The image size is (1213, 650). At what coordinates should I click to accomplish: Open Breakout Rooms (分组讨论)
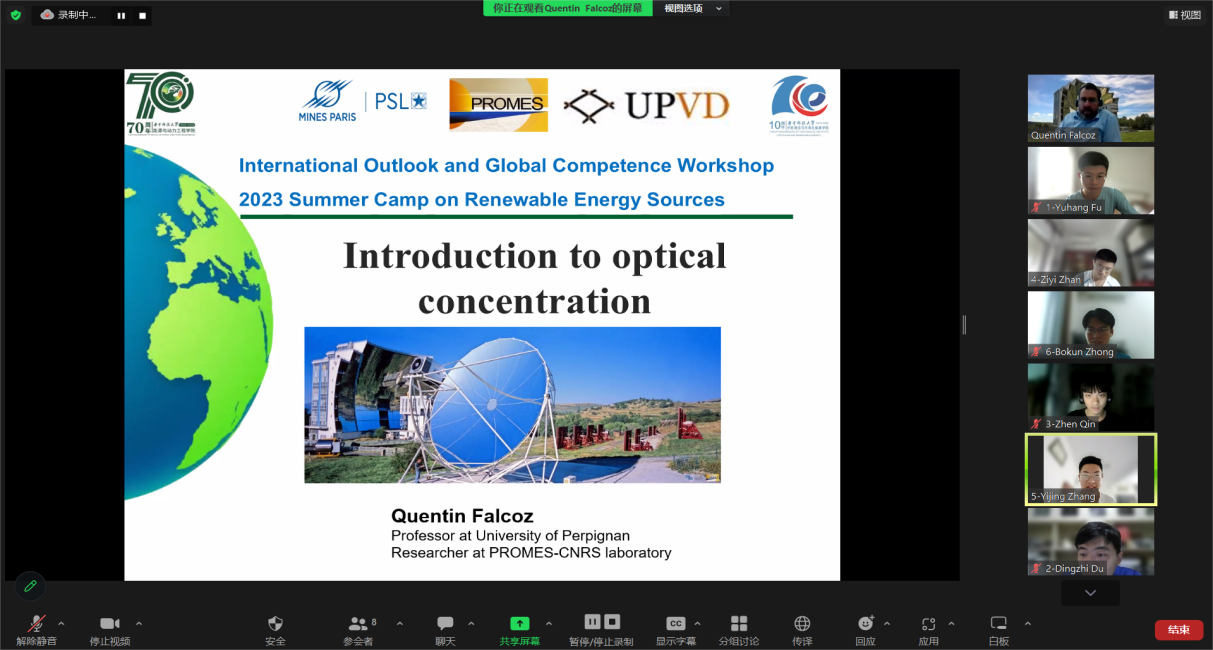(x=739, y=624)
